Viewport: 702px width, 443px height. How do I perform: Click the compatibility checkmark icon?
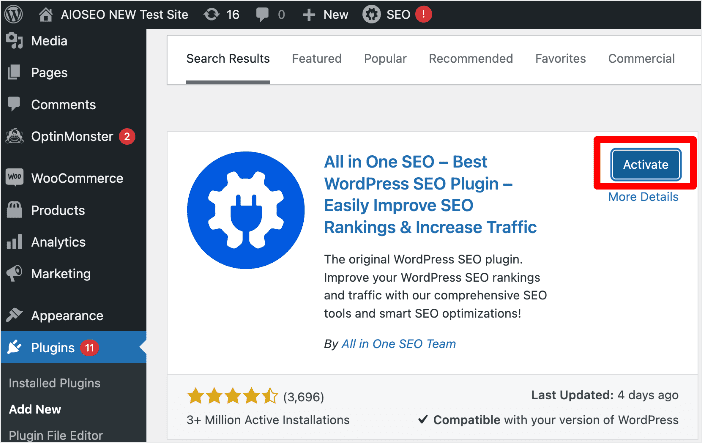click(423, 420)
